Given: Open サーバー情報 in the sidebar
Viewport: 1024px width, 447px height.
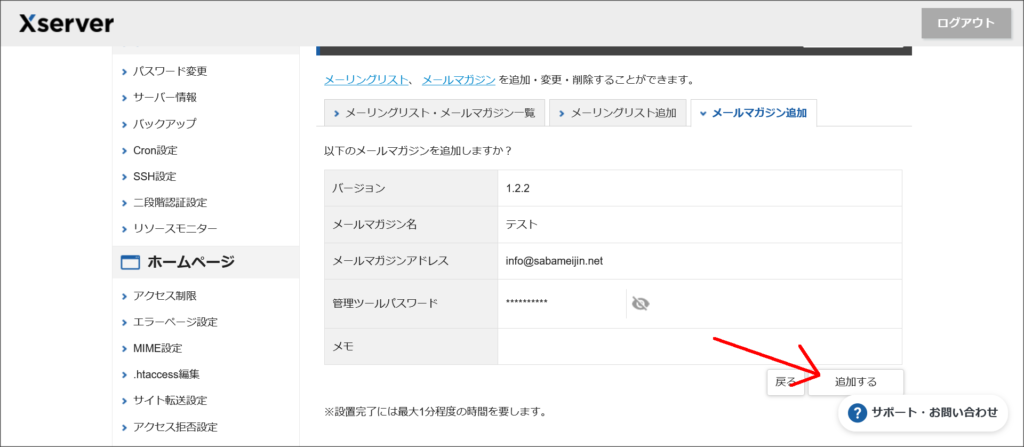Looking at the screenshot, I should coord(165,97).
